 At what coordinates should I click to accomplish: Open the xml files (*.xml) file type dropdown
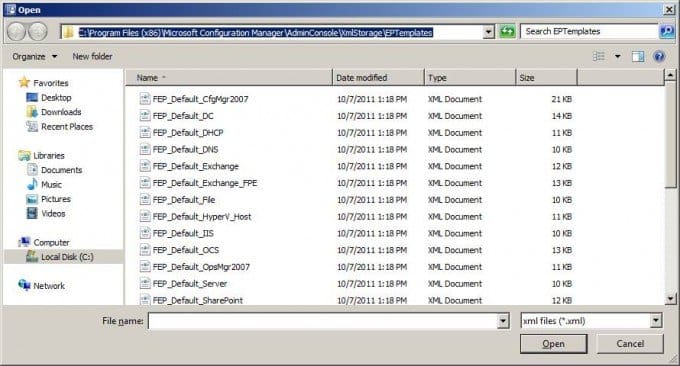coord(656,321)
